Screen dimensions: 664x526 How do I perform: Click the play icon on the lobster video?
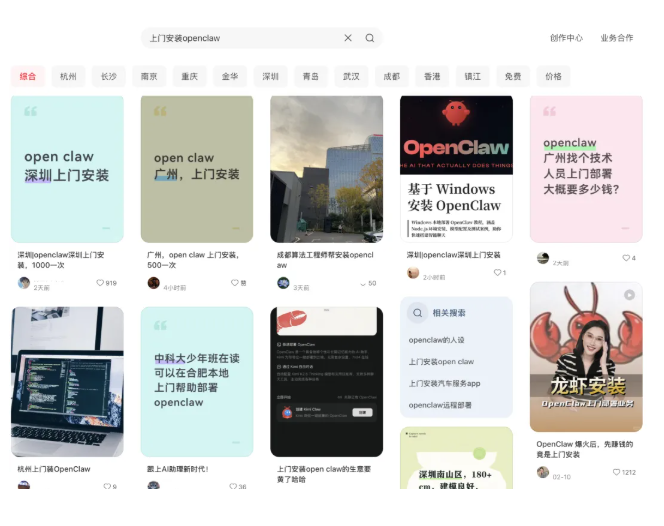629,295
